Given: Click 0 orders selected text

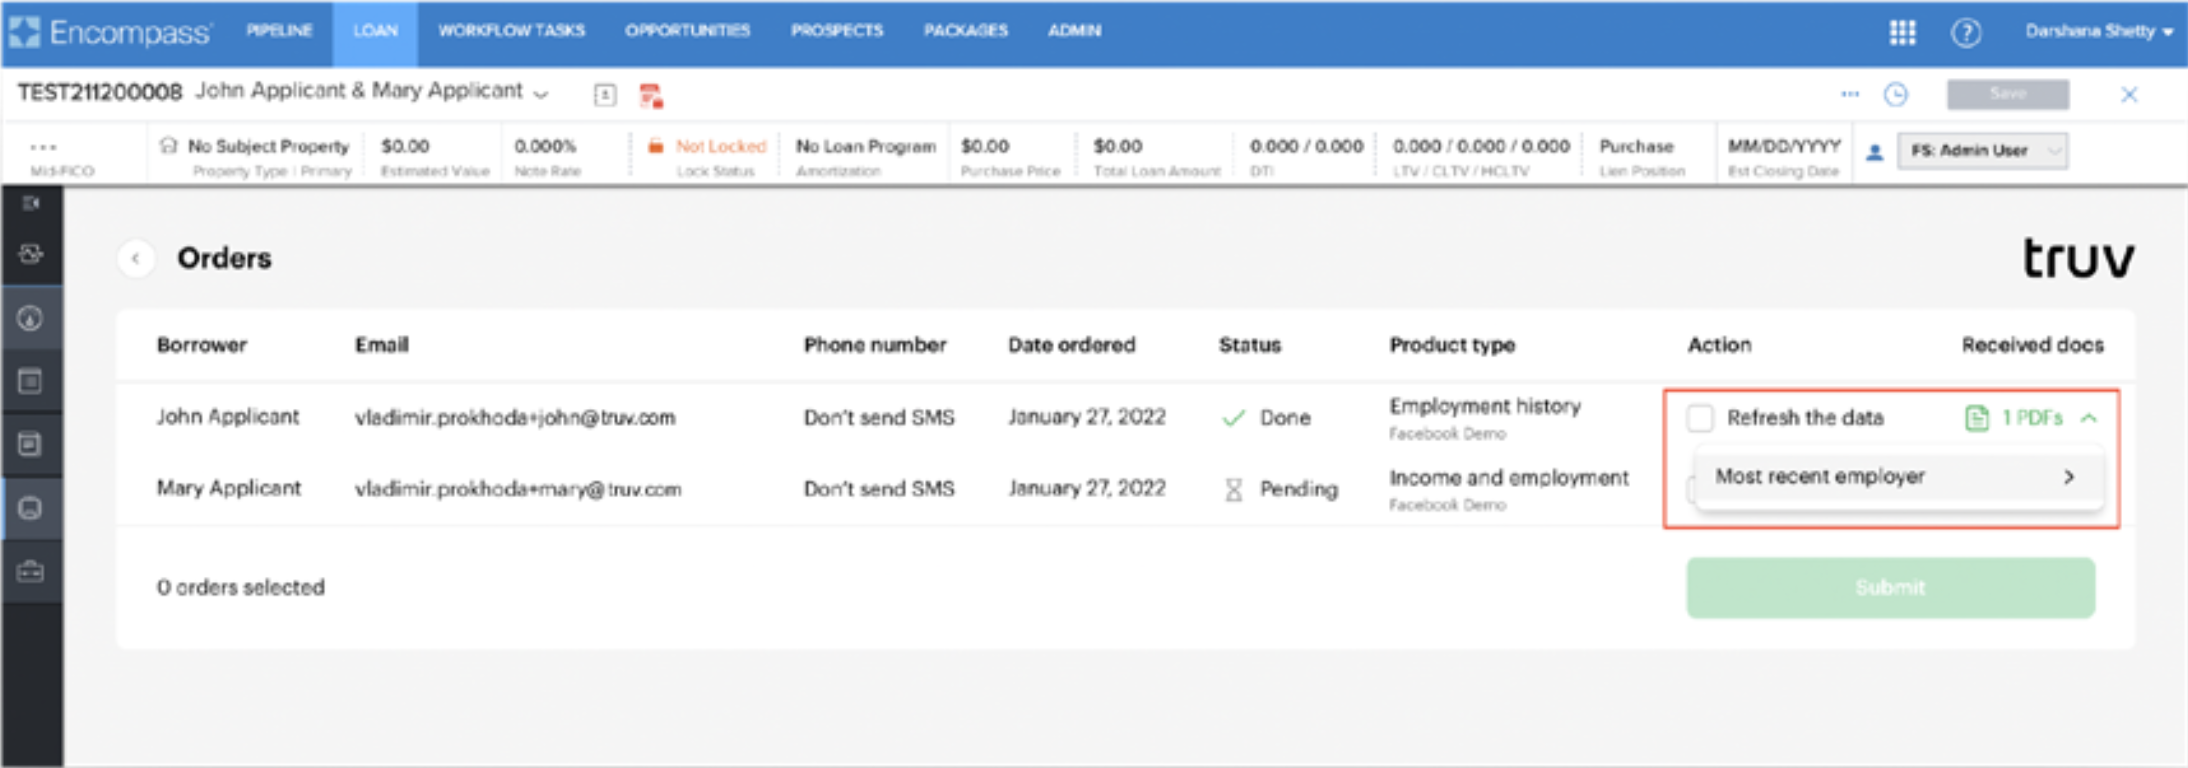Looking at the screenshot, I should [x=240, y=587].
